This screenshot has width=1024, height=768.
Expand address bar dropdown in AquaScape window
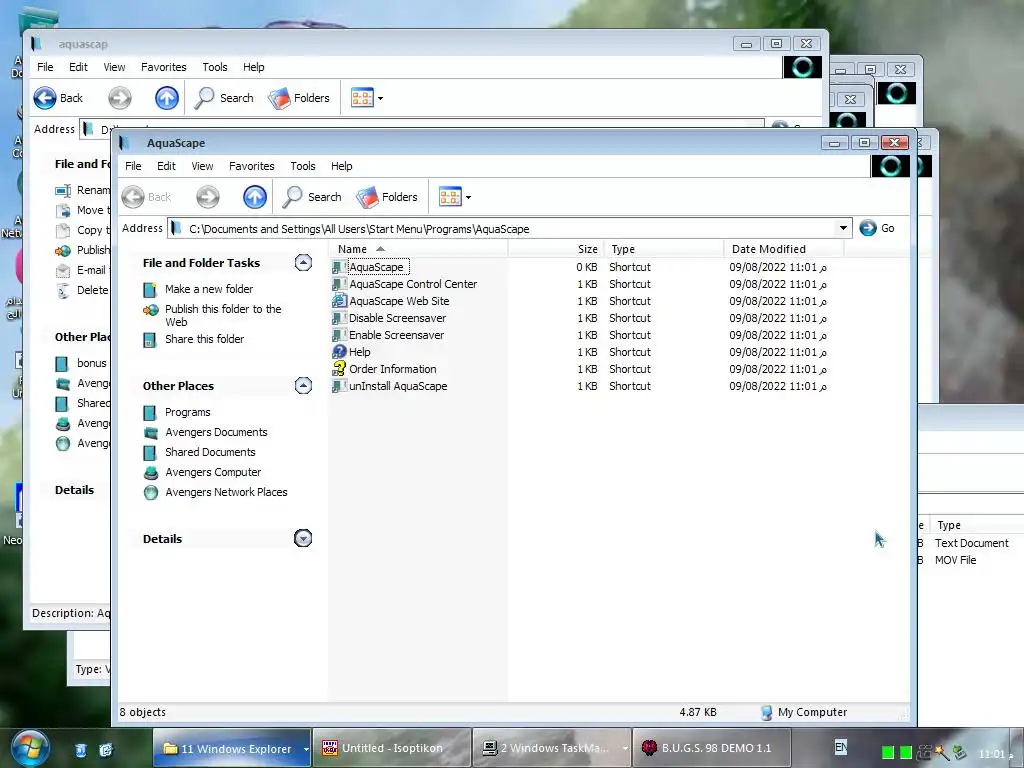tap(843, 228)
